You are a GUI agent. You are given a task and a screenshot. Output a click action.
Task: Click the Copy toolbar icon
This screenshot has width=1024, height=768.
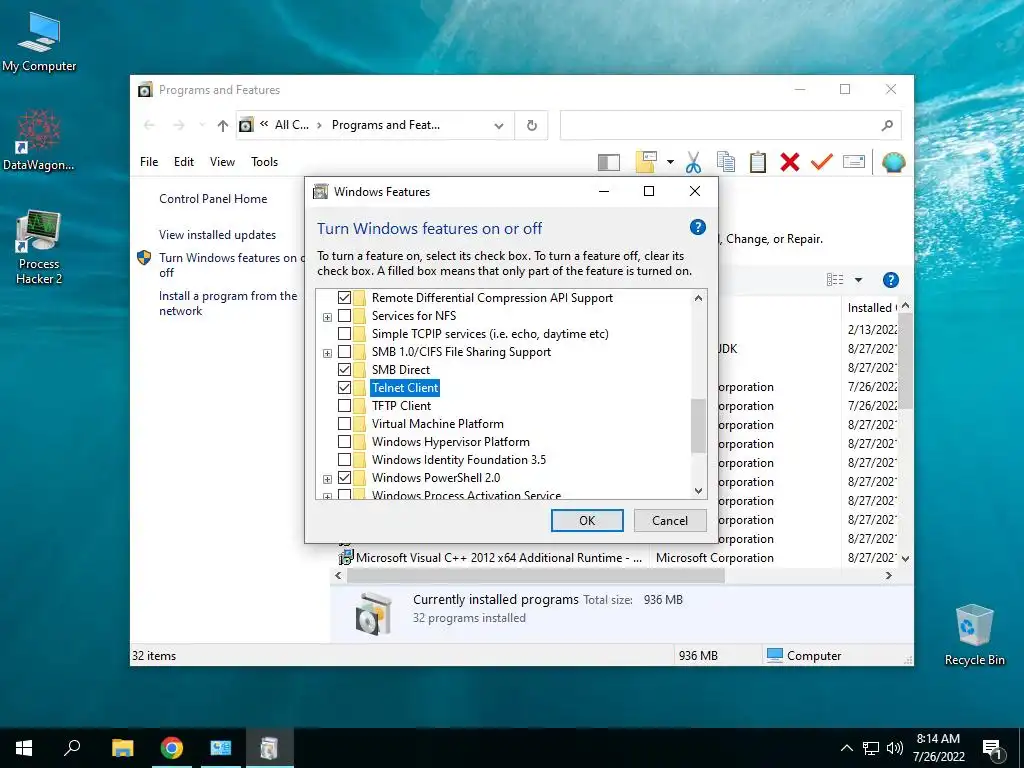[x=726, y=162]
